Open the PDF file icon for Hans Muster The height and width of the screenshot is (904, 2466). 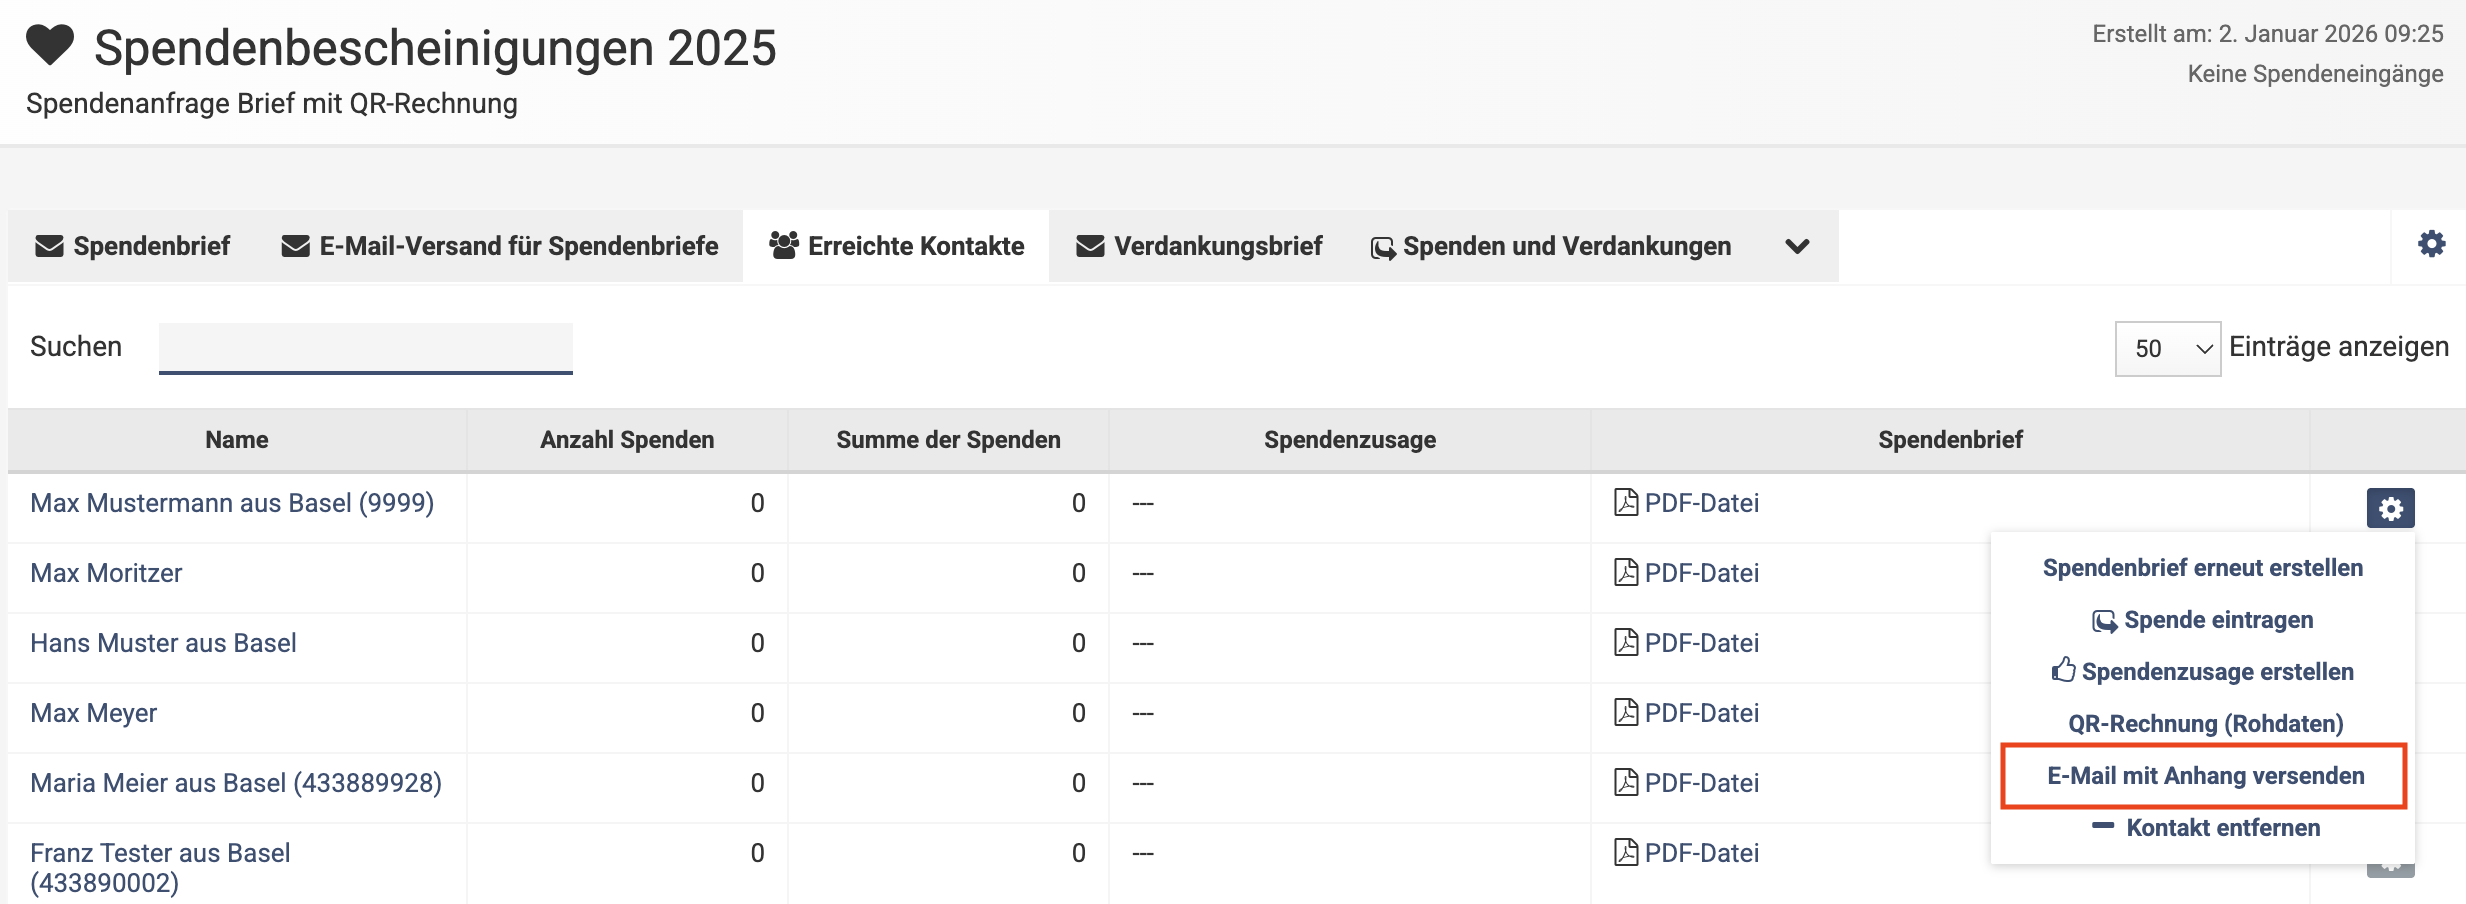click(1626, 643)
